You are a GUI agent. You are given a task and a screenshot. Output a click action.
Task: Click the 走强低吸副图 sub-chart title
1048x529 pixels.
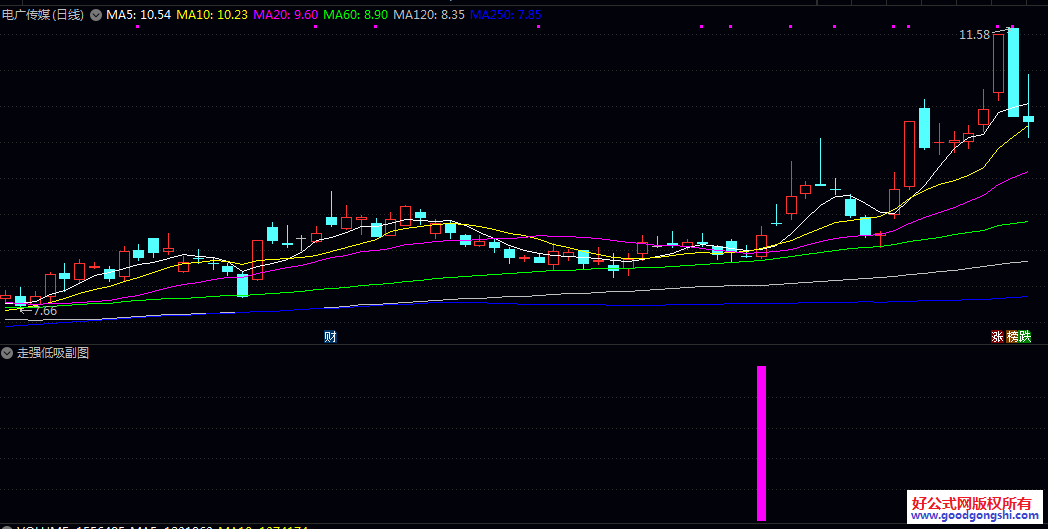coord(53,353)
